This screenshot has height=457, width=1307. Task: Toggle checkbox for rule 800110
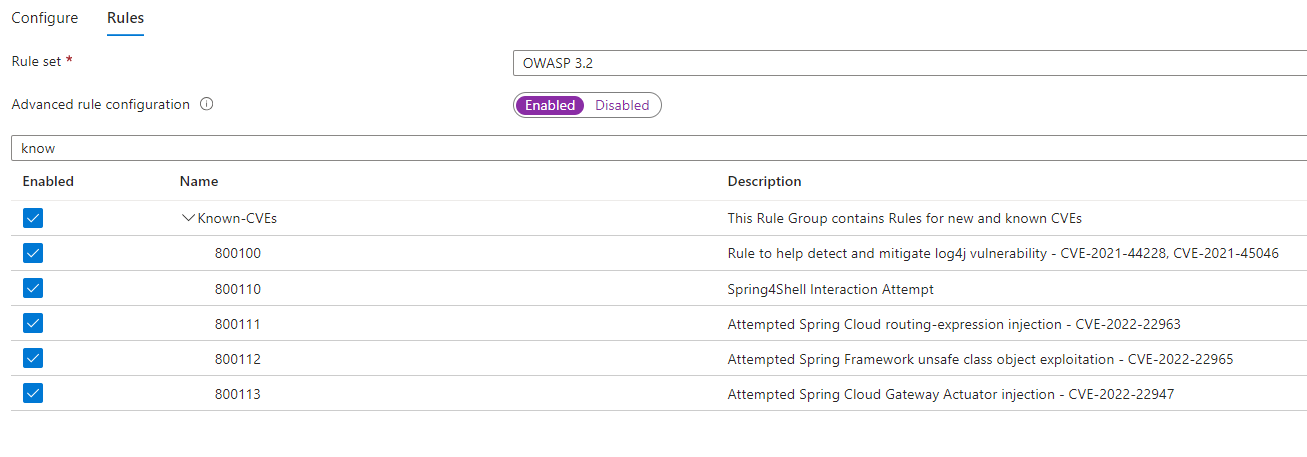[33, 289]
